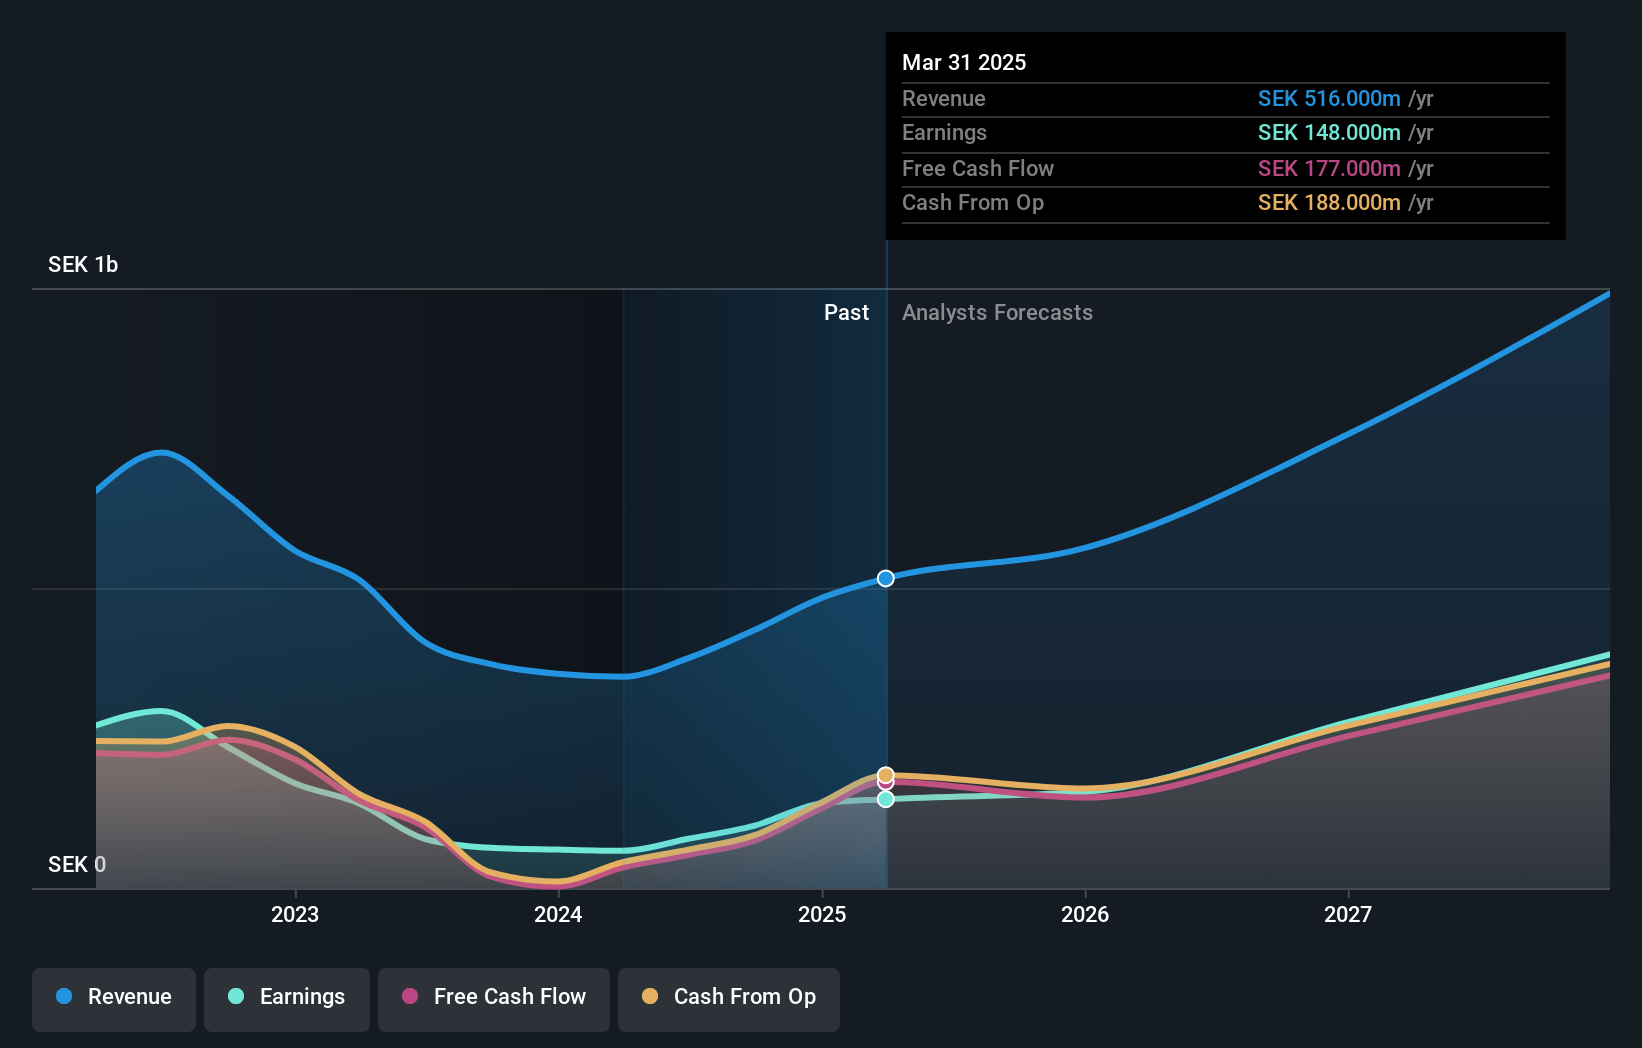
Task: Click SEK 516.000m revenue value in tooltip
Action: pyautogui.click(x=1329, y=98)
